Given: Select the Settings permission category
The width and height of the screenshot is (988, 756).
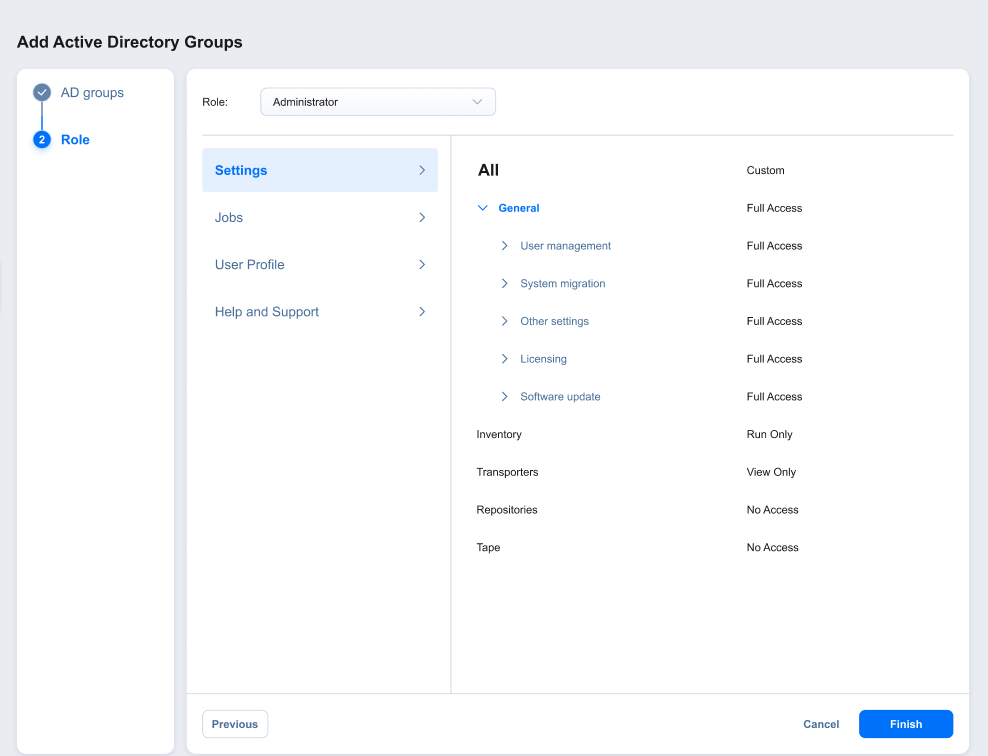Looking at the screenshot, I should (319, 170).
